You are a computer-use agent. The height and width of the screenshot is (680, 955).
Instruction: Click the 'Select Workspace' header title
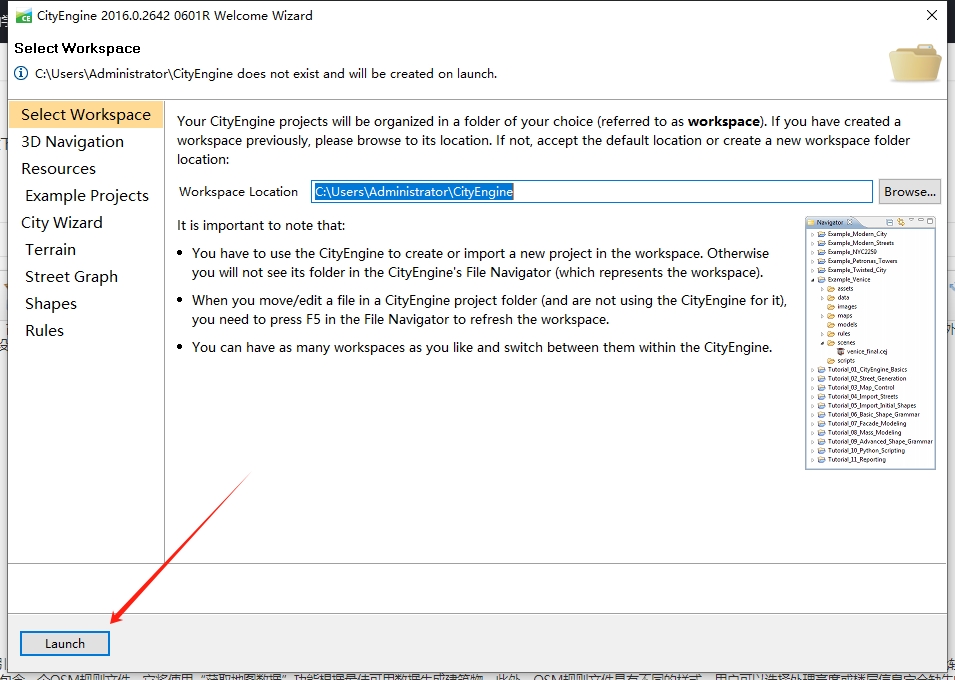point(77,48)
